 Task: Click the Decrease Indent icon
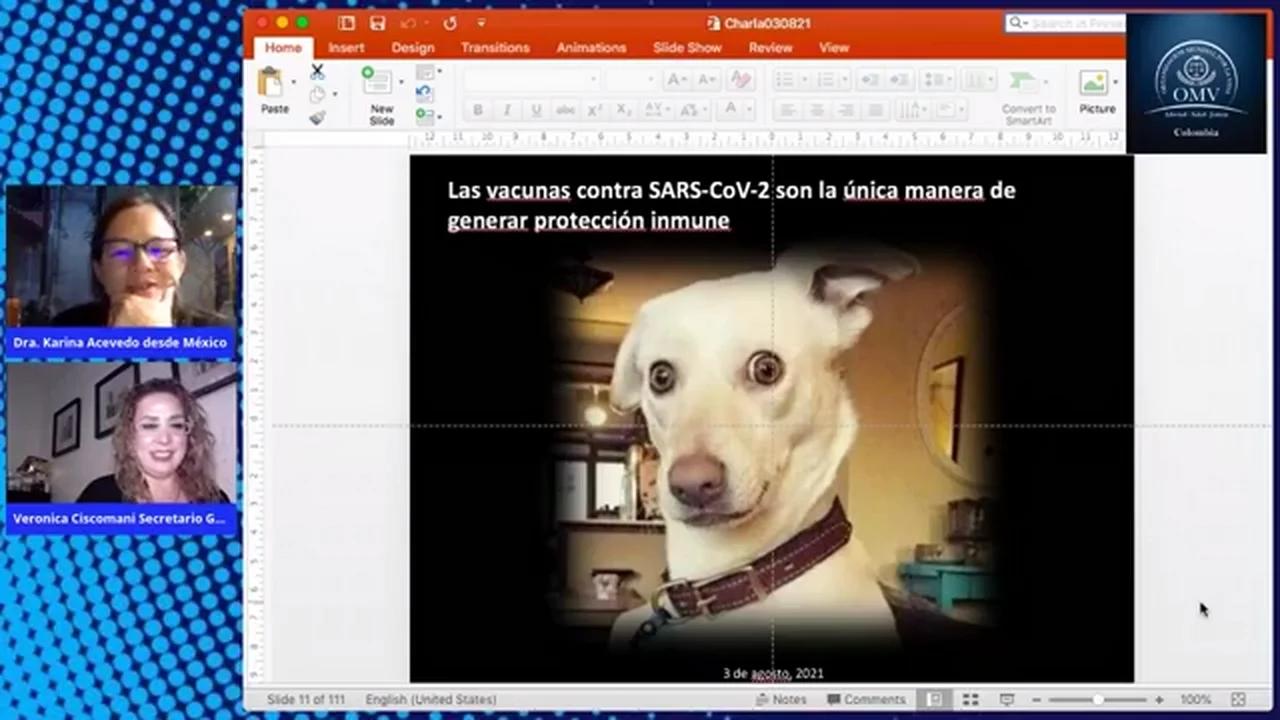pyautogui.click(x=870, y=80)
